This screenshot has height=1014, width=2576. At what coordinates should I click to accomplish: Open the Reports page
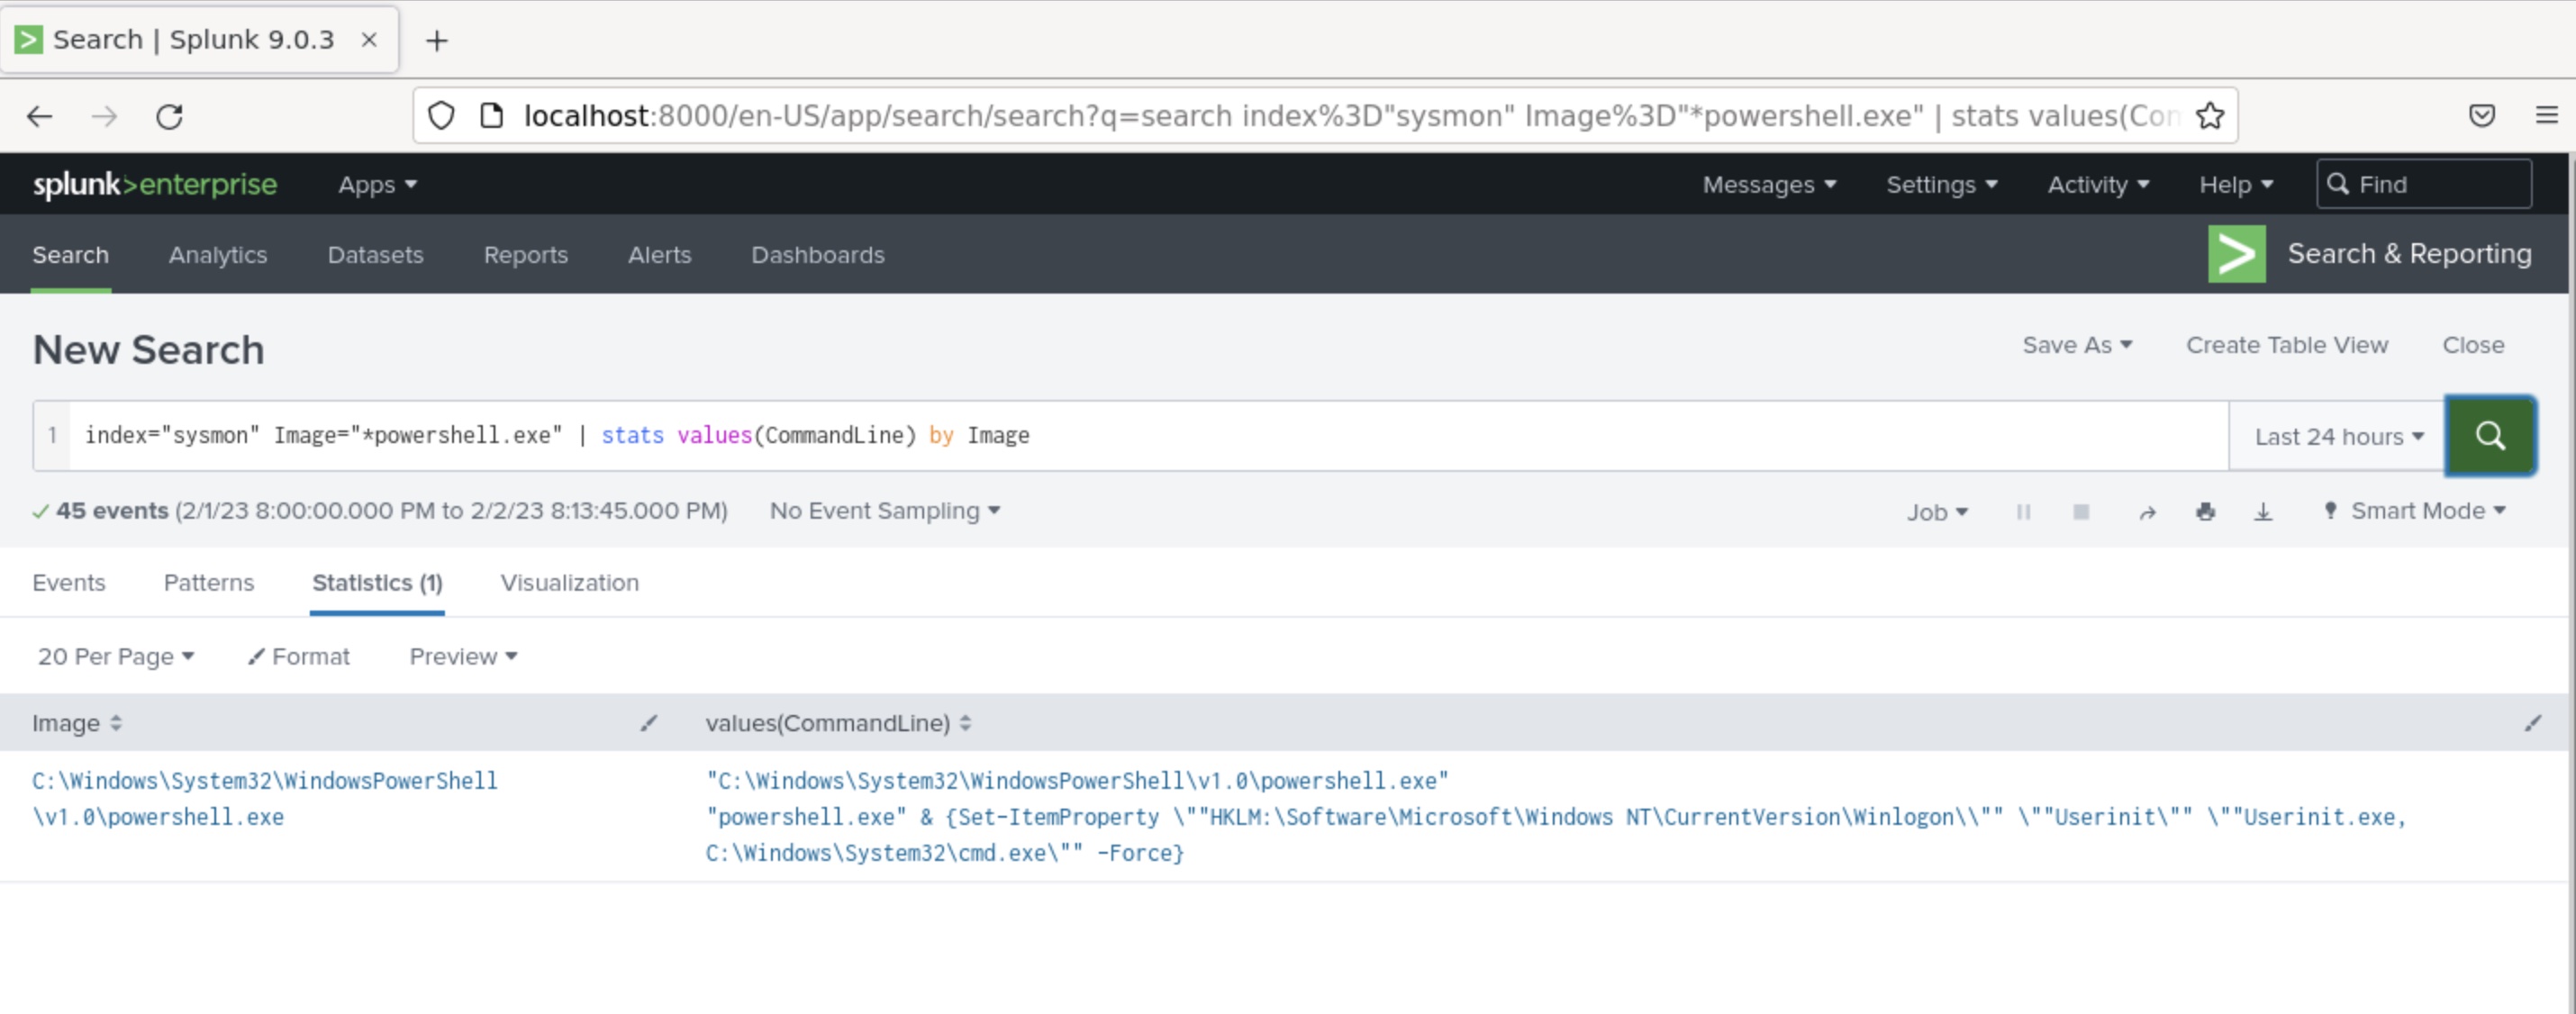[x=525, y=255]
